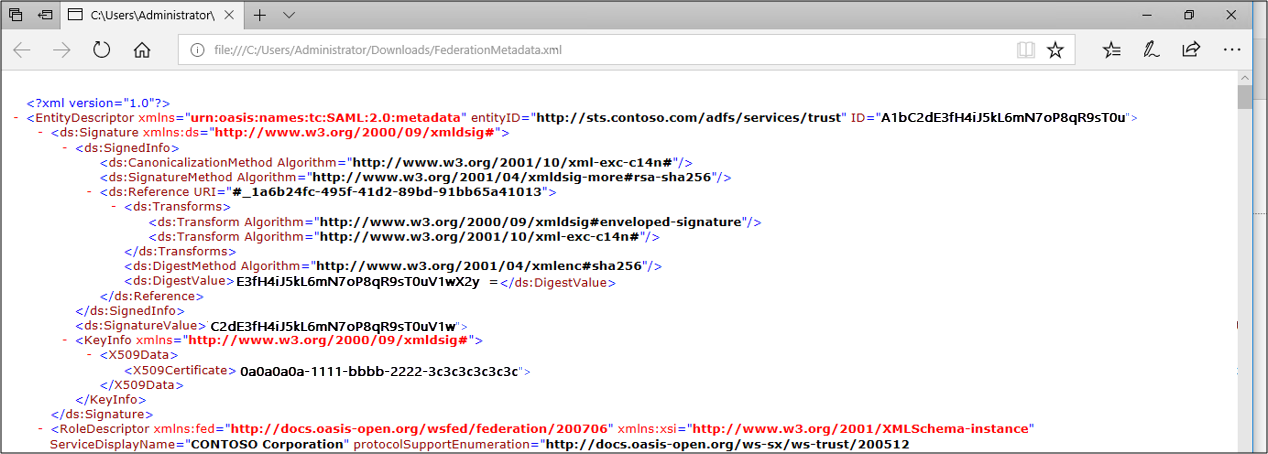Add page to favorites star

click(x=1055, y=50)
